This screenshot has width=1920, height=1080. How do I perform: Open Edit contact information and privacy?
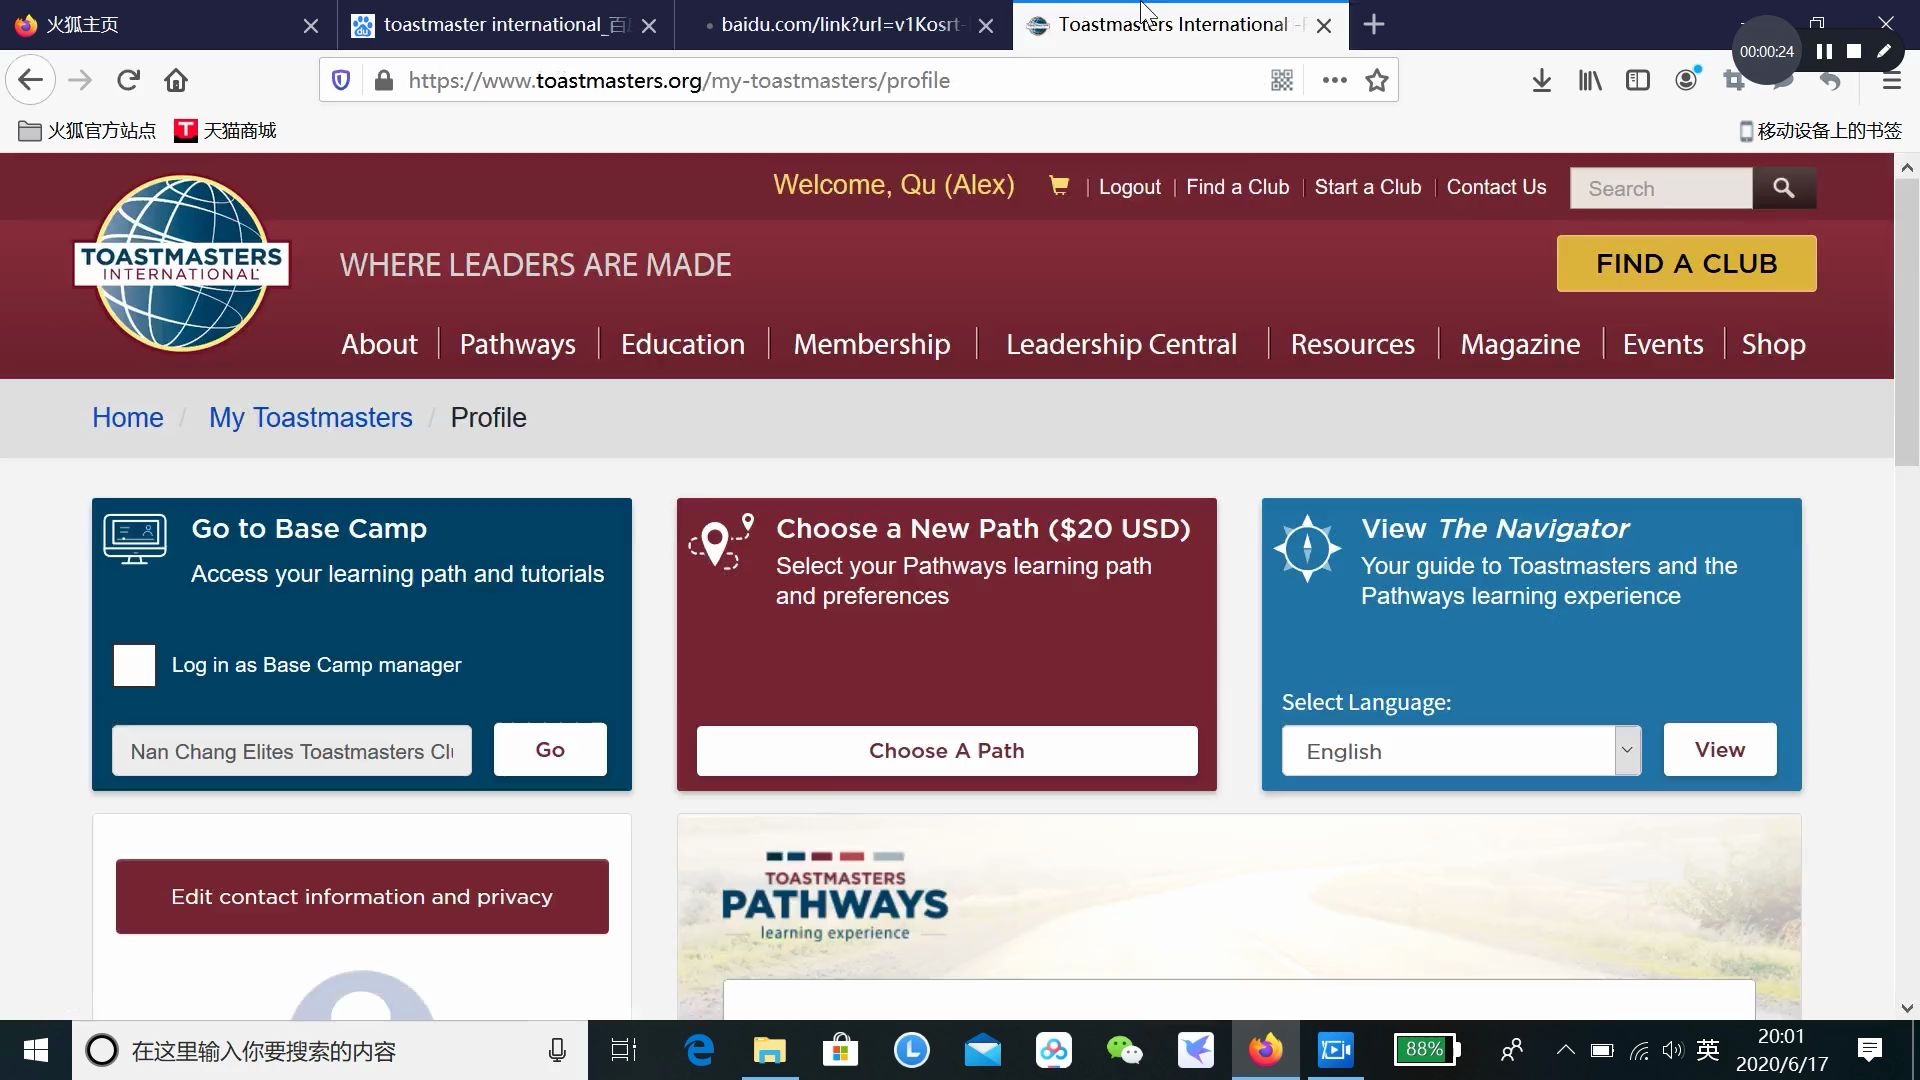(x=361, y=895)
